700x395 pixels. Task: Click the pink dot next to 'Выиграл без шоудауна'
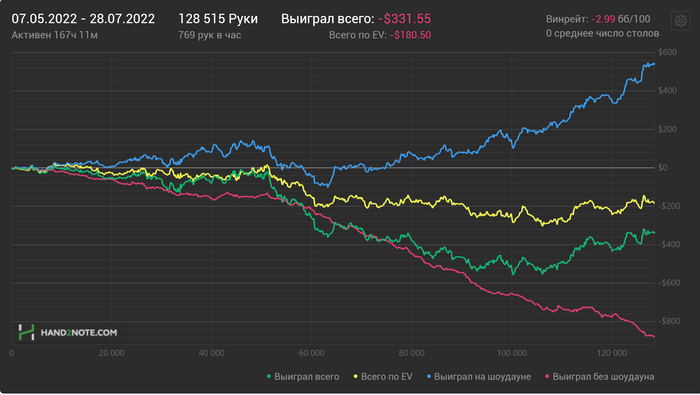click(547, 377)
